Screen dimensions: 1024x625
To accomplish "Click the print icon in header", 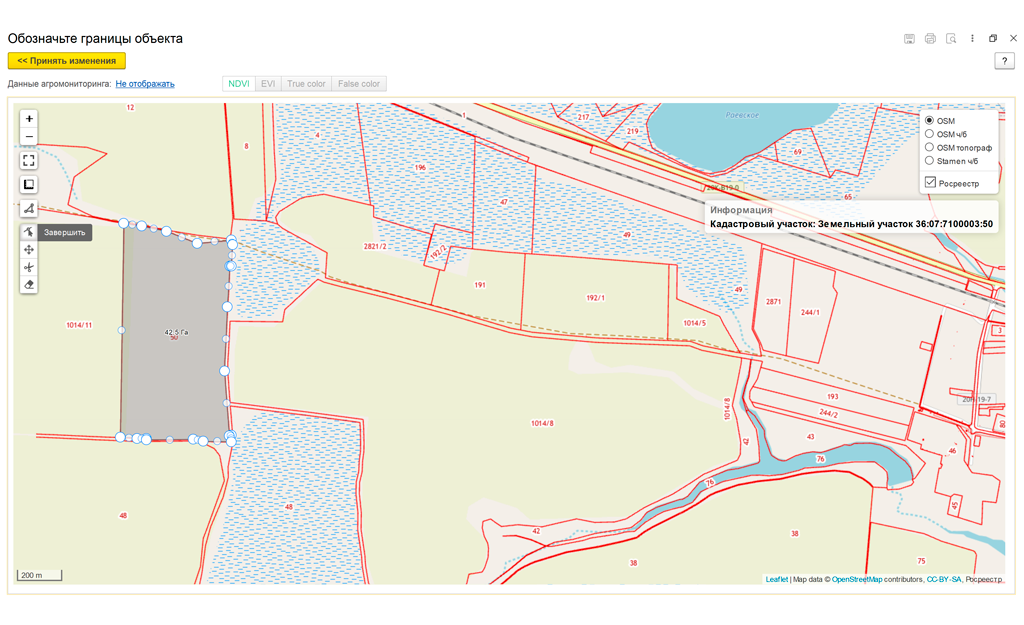I will tap(930, 39).
